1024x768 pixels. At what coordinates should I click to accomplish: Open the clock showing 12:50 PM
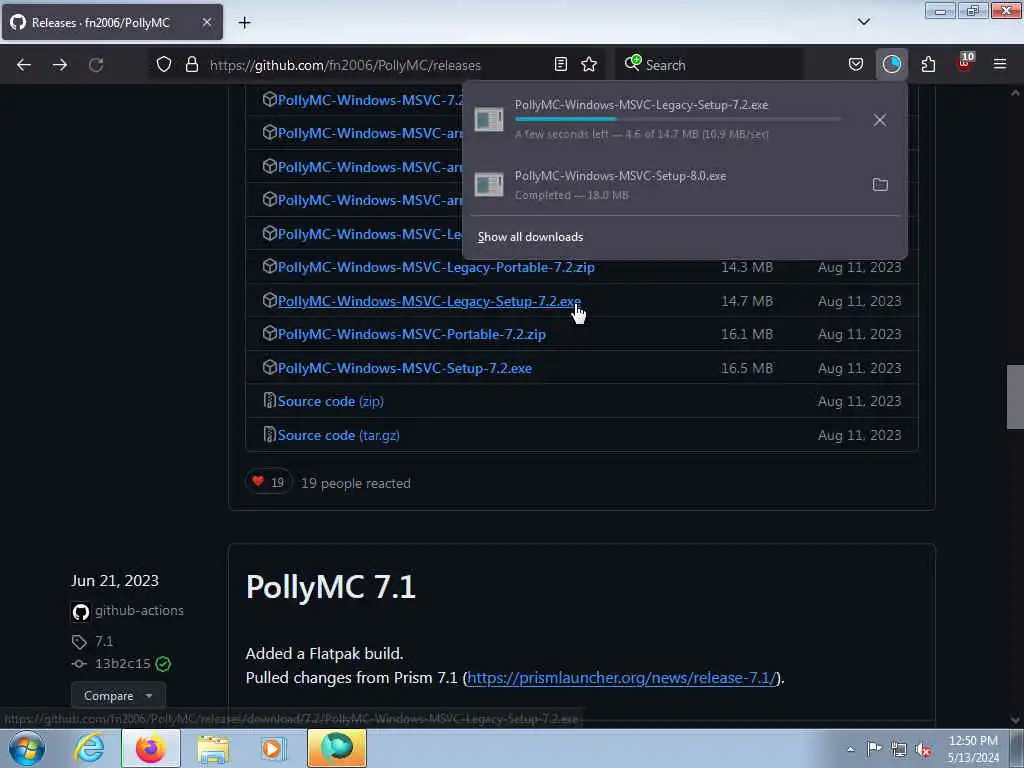(973, 749)
